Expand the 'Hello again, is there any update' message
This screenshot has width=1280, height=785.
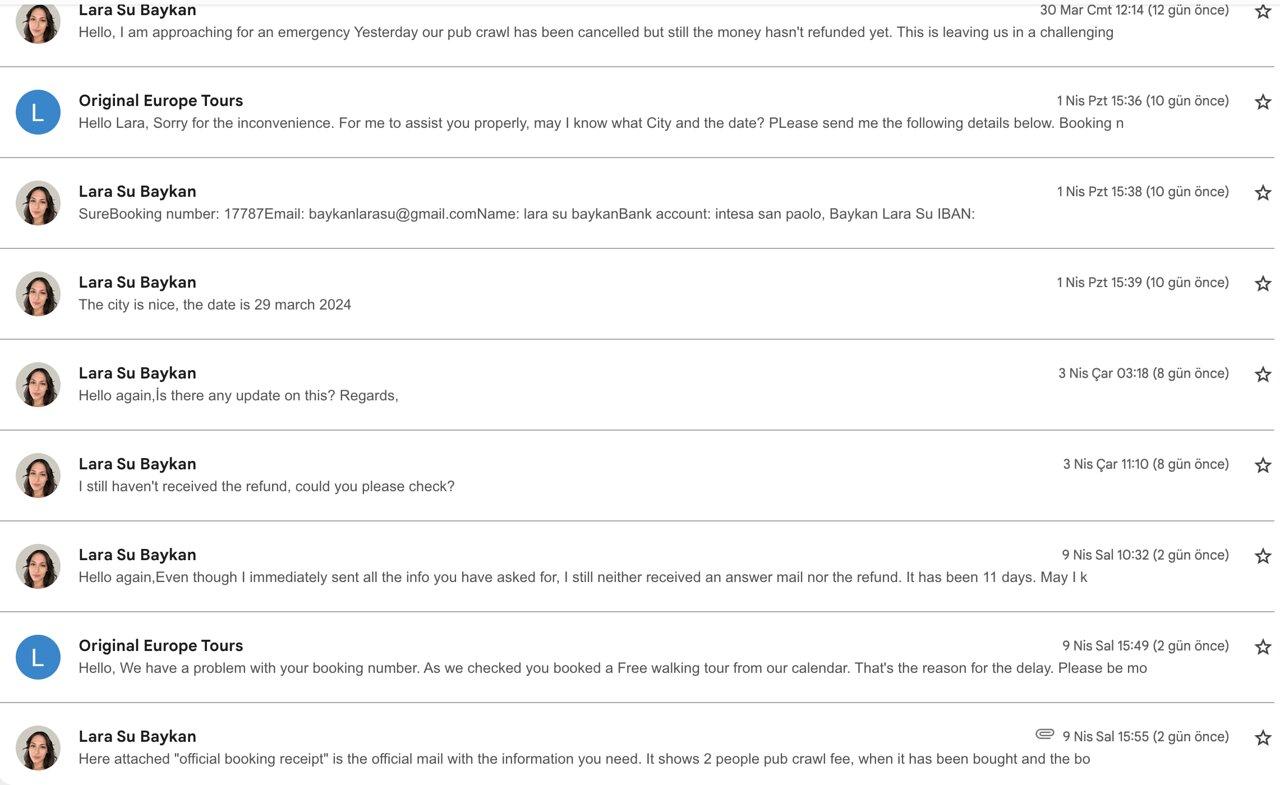click(640, 385)
